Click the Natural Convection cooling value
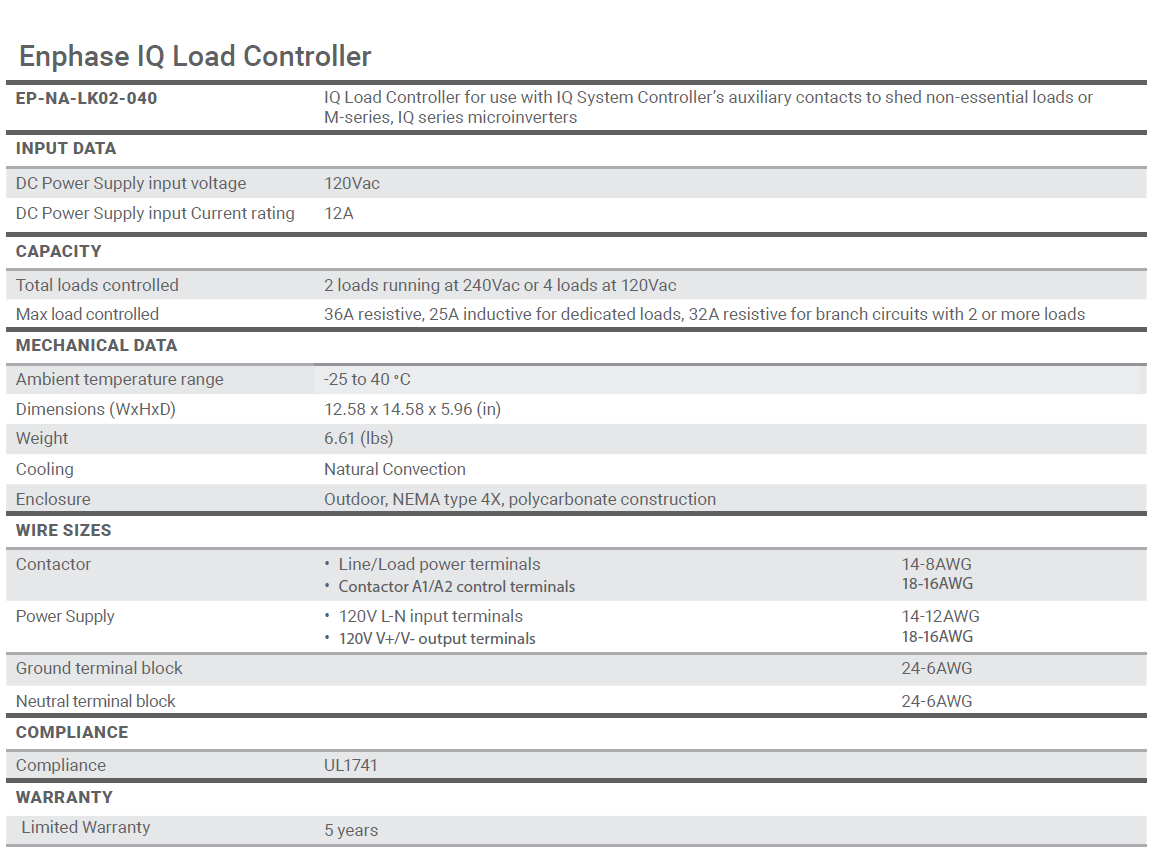 tap(395, 469)
